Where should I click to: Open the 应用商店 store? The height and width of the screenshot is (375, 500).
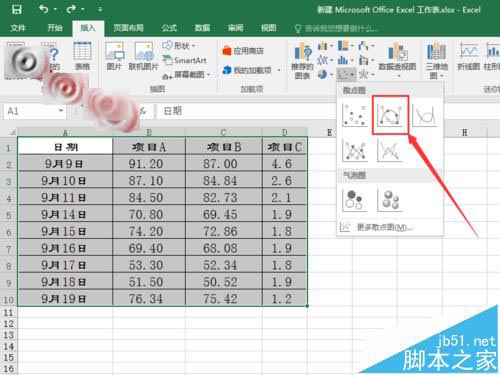click(243, 51)
